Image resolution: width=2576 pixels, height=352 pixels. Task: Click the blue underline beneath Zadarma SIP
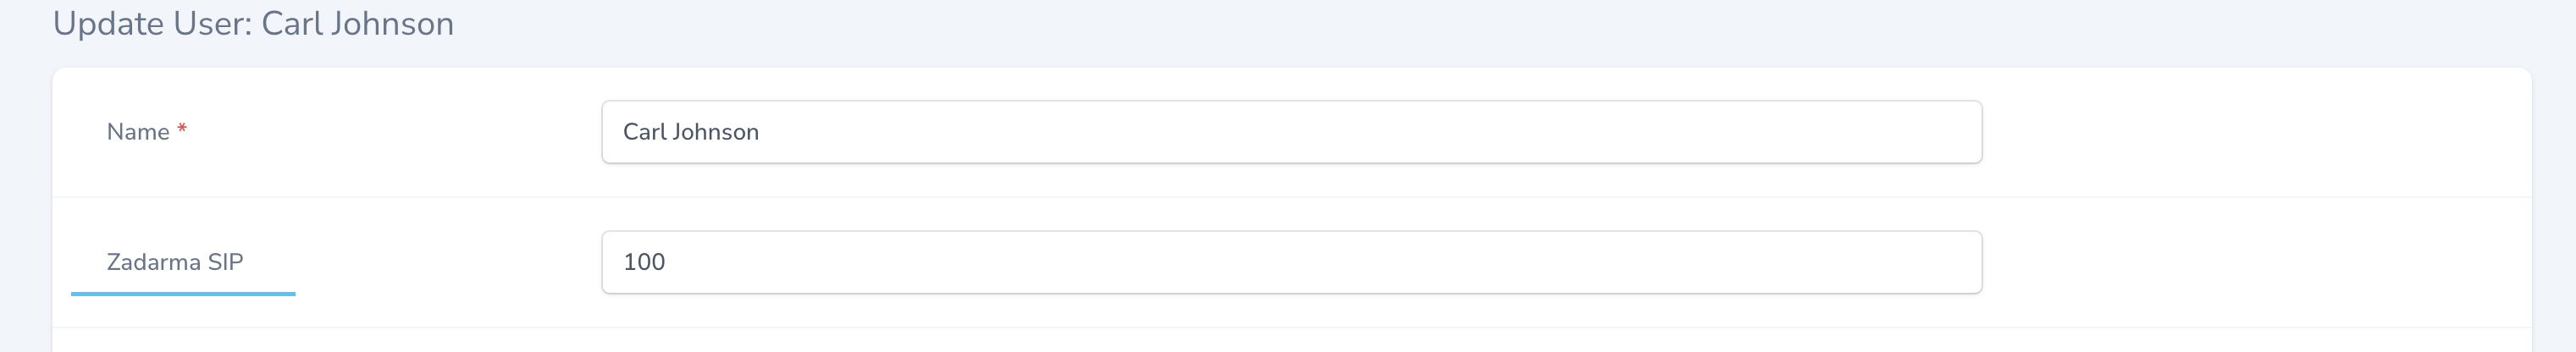click(183, 294)
